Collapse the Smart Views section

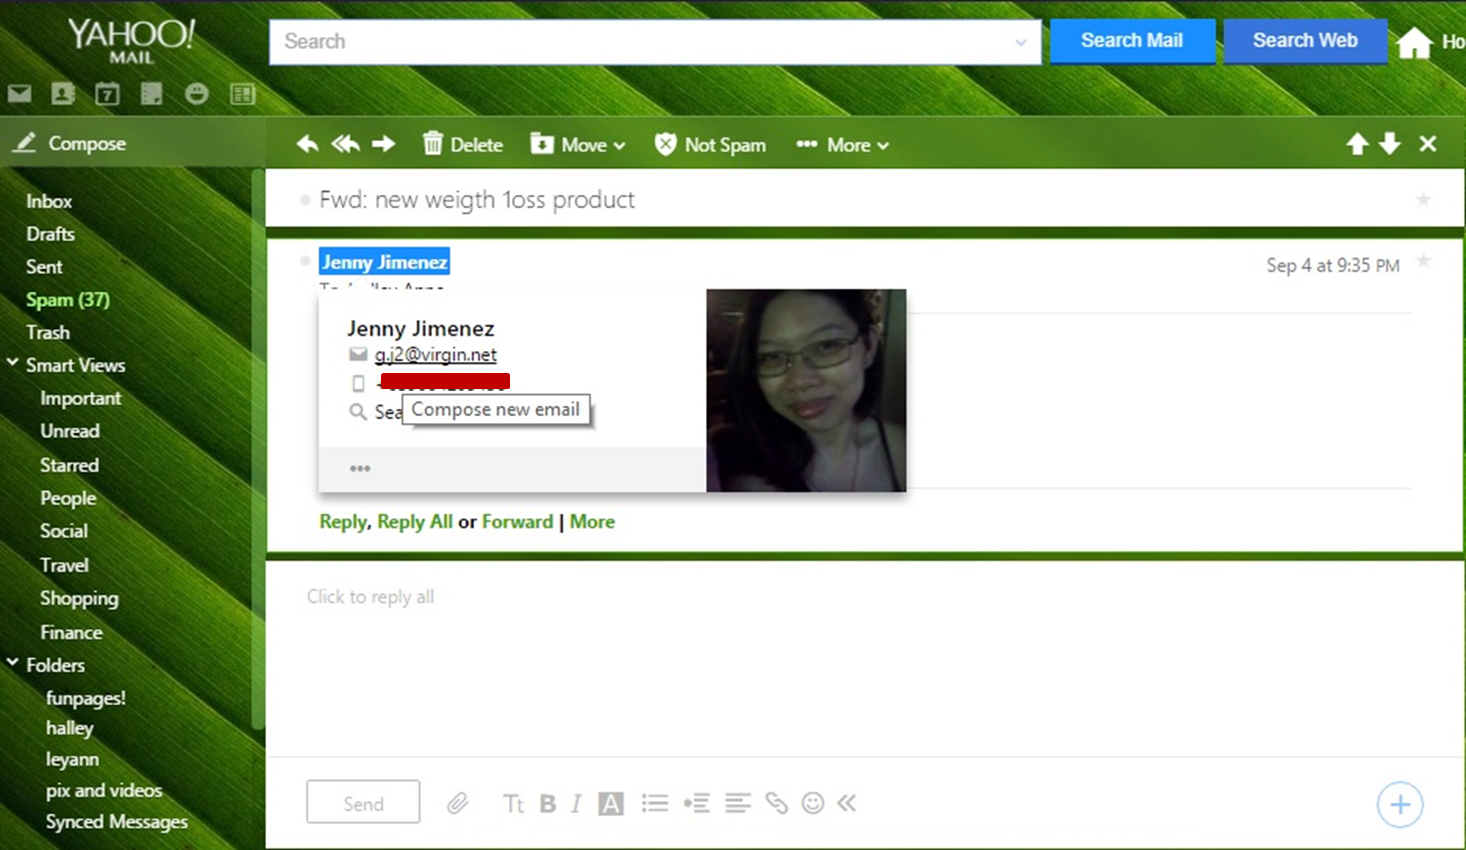[x=13, y=364]
